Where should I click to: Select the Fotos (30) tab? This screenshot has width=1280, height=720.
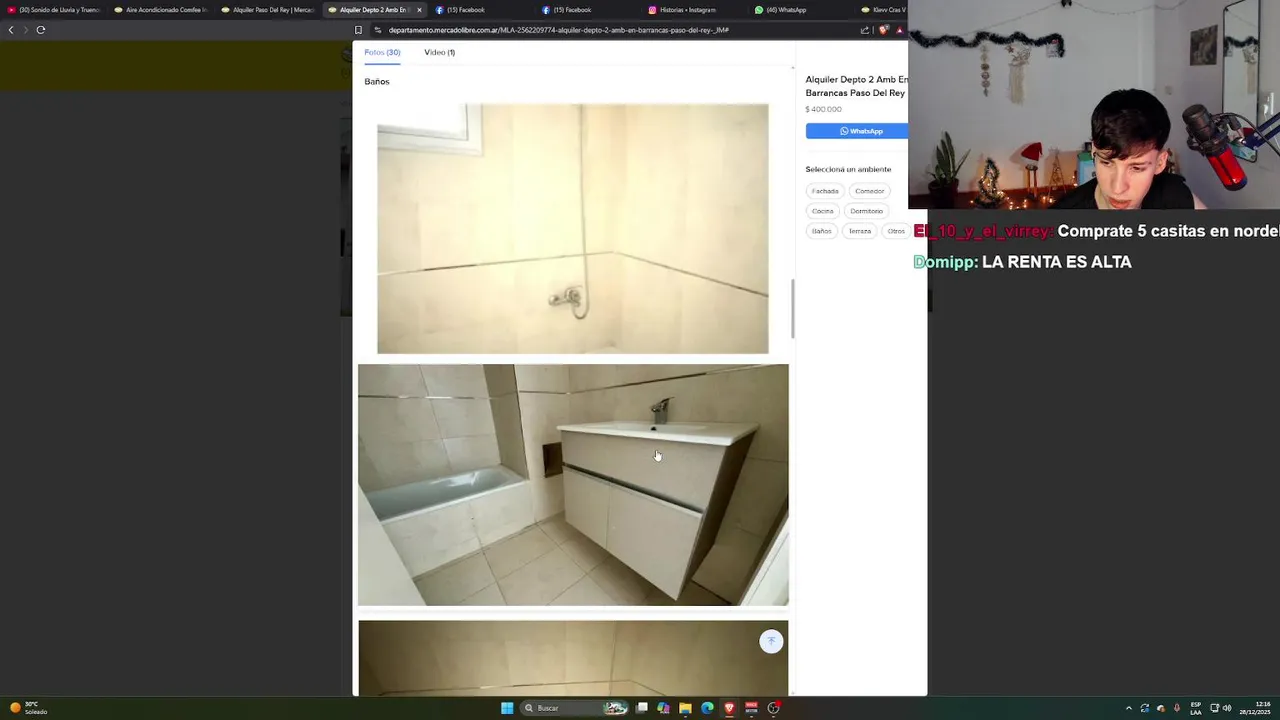tap(382, 52)
